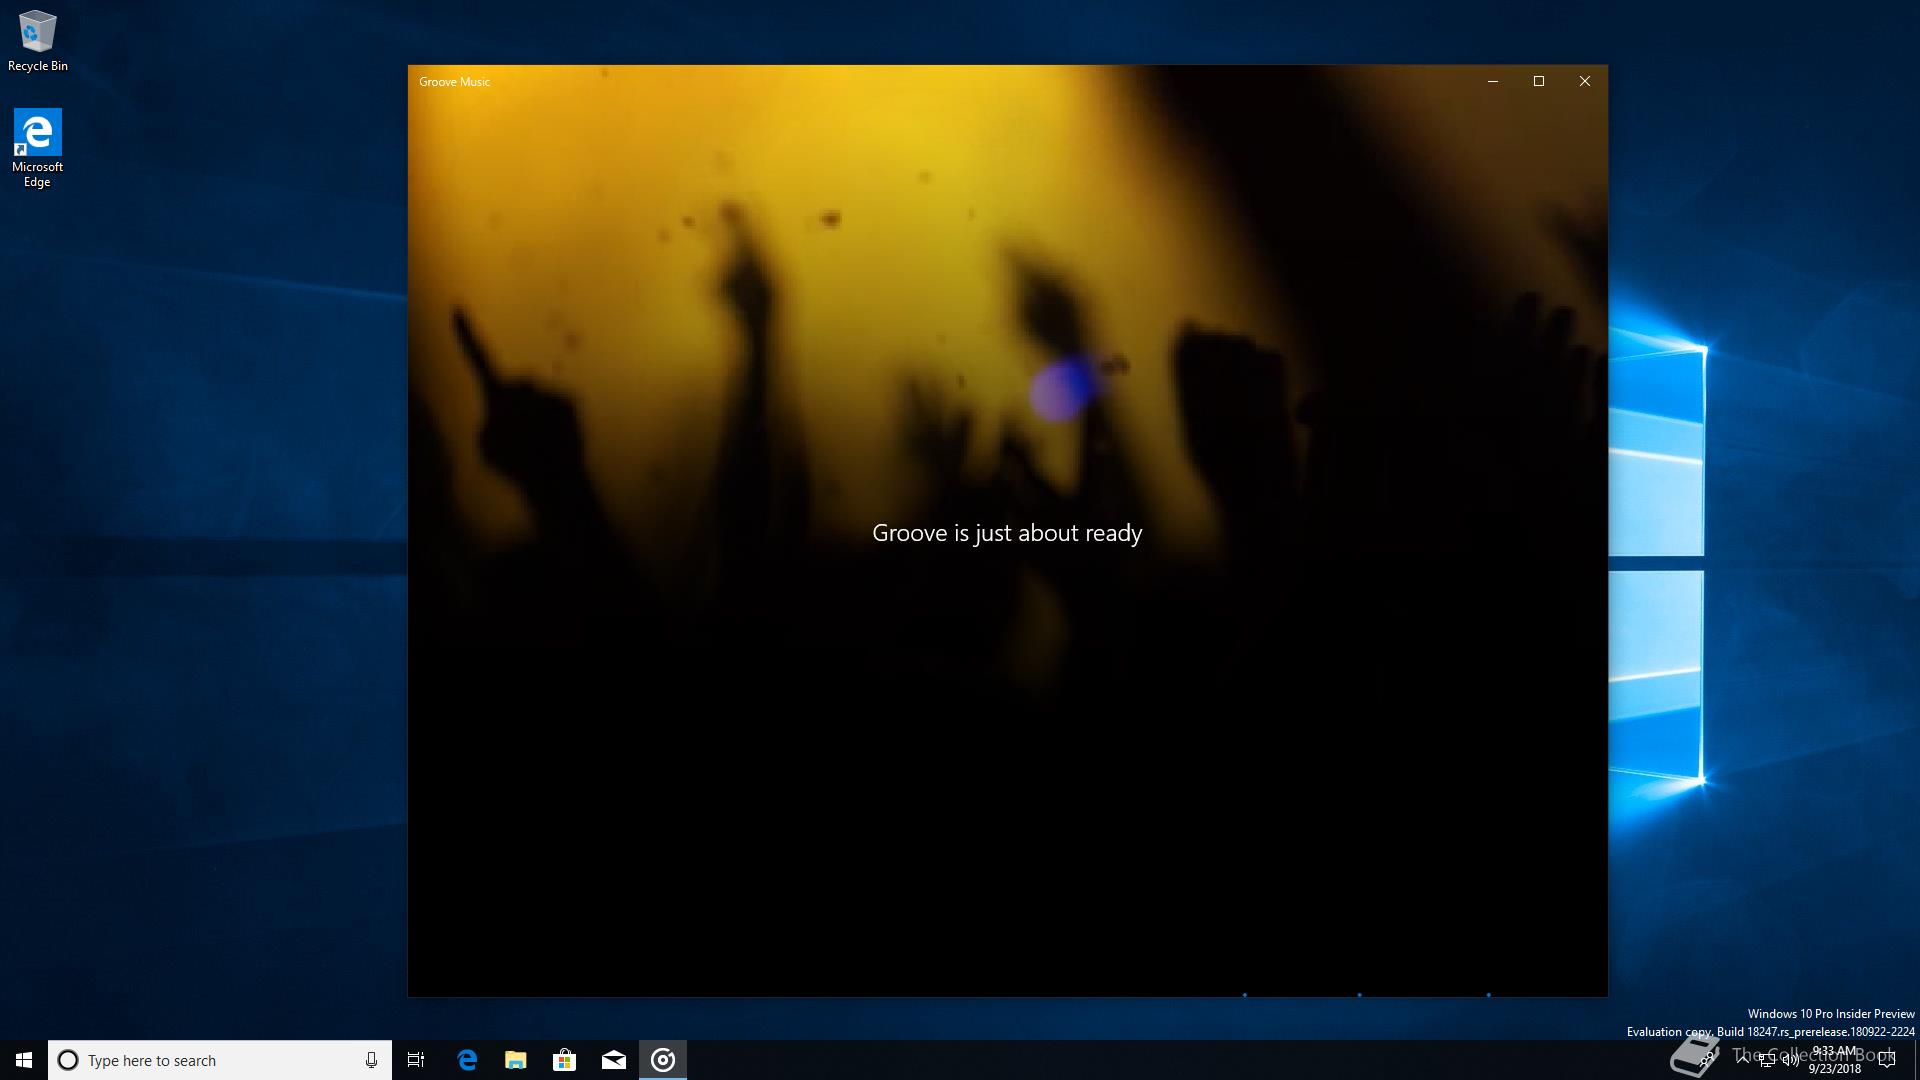This screenshot has width=1920, height=1080.
Task: Open Task View from the taskbar
Action: click(x=416, y=1060)
